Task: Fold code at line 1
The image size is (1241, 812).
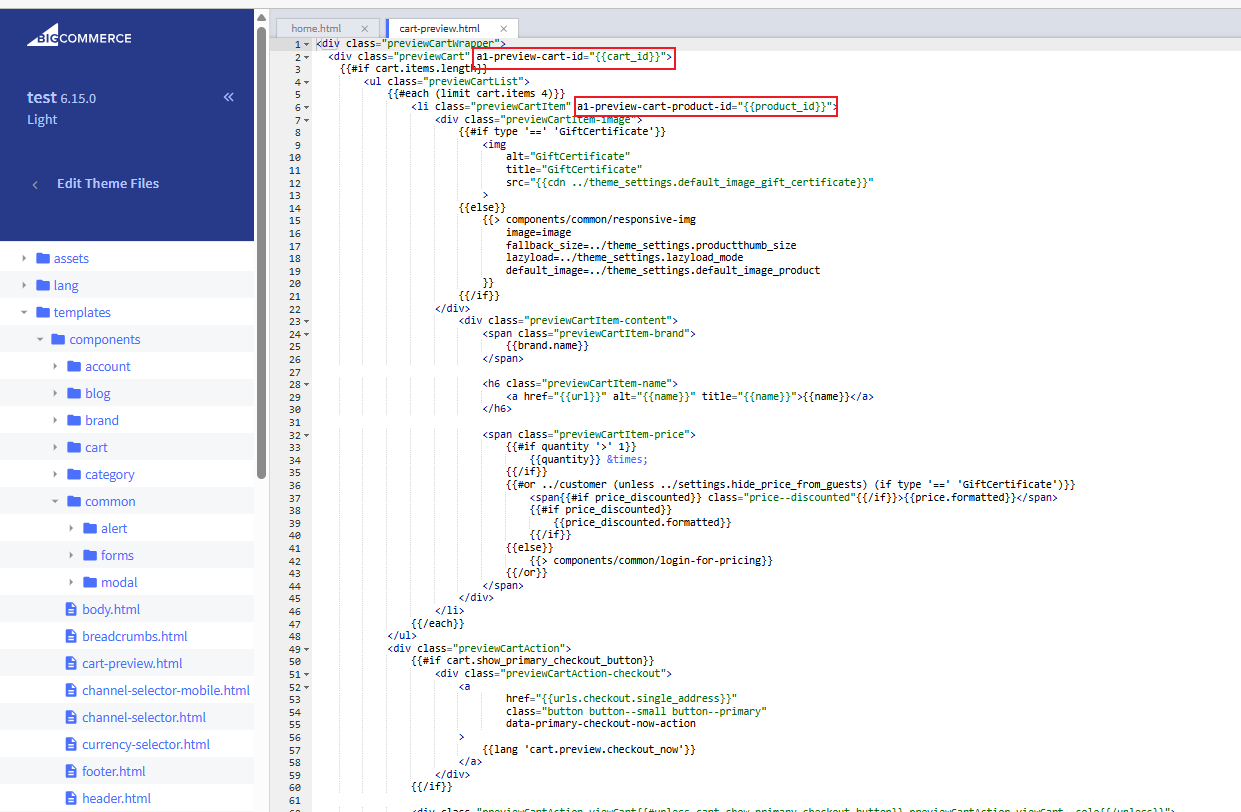Action: pyautogui.click(x=307, y=43)
